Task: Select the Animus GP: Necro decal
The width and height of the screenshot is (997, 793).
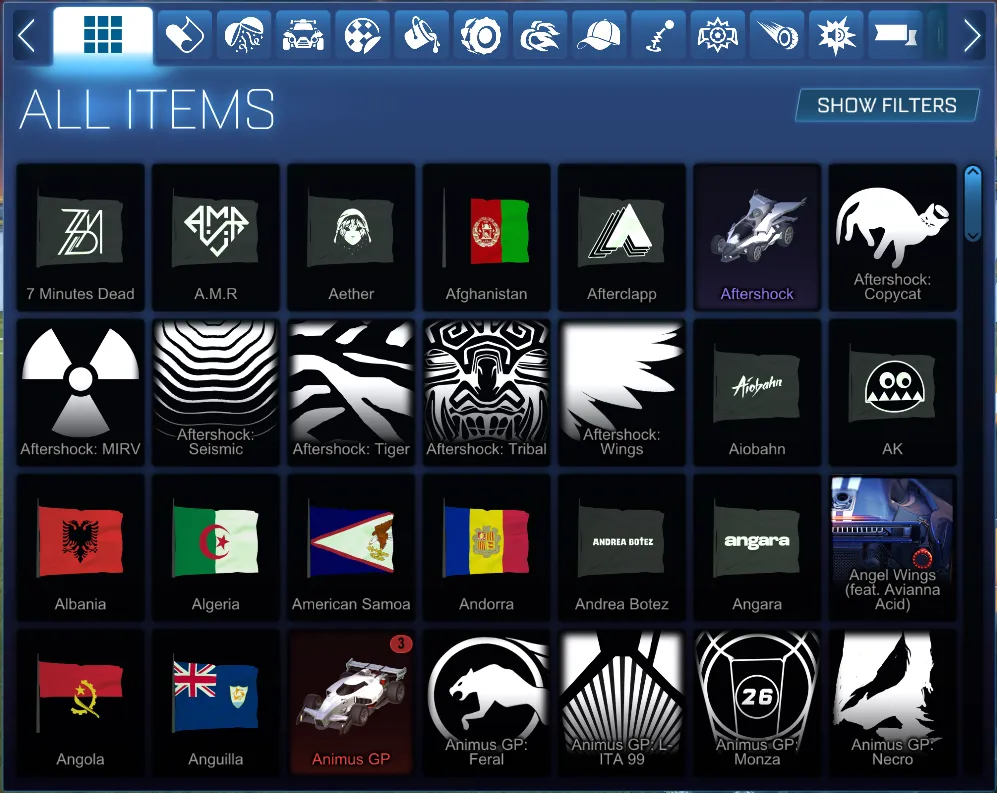Action: pyautogui.click(x=893, y=703)
